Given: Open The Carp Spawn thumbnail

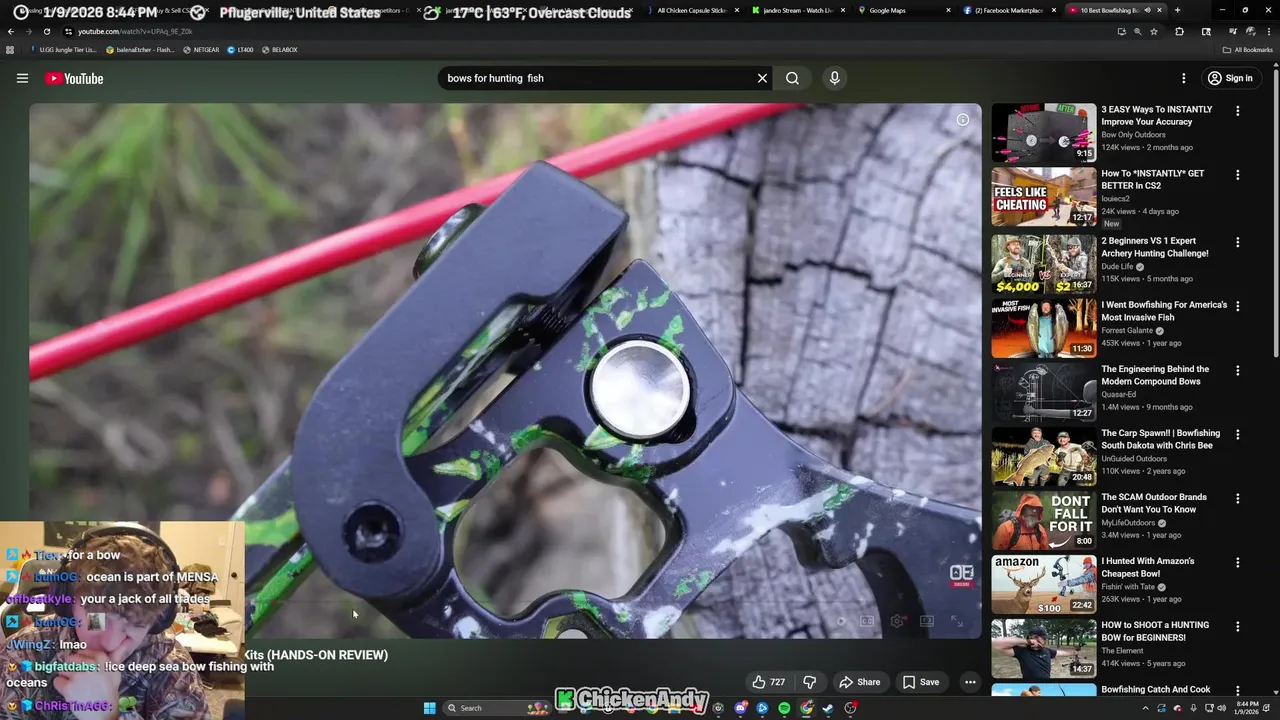Looking at the screenshot, I should 1044,457.
